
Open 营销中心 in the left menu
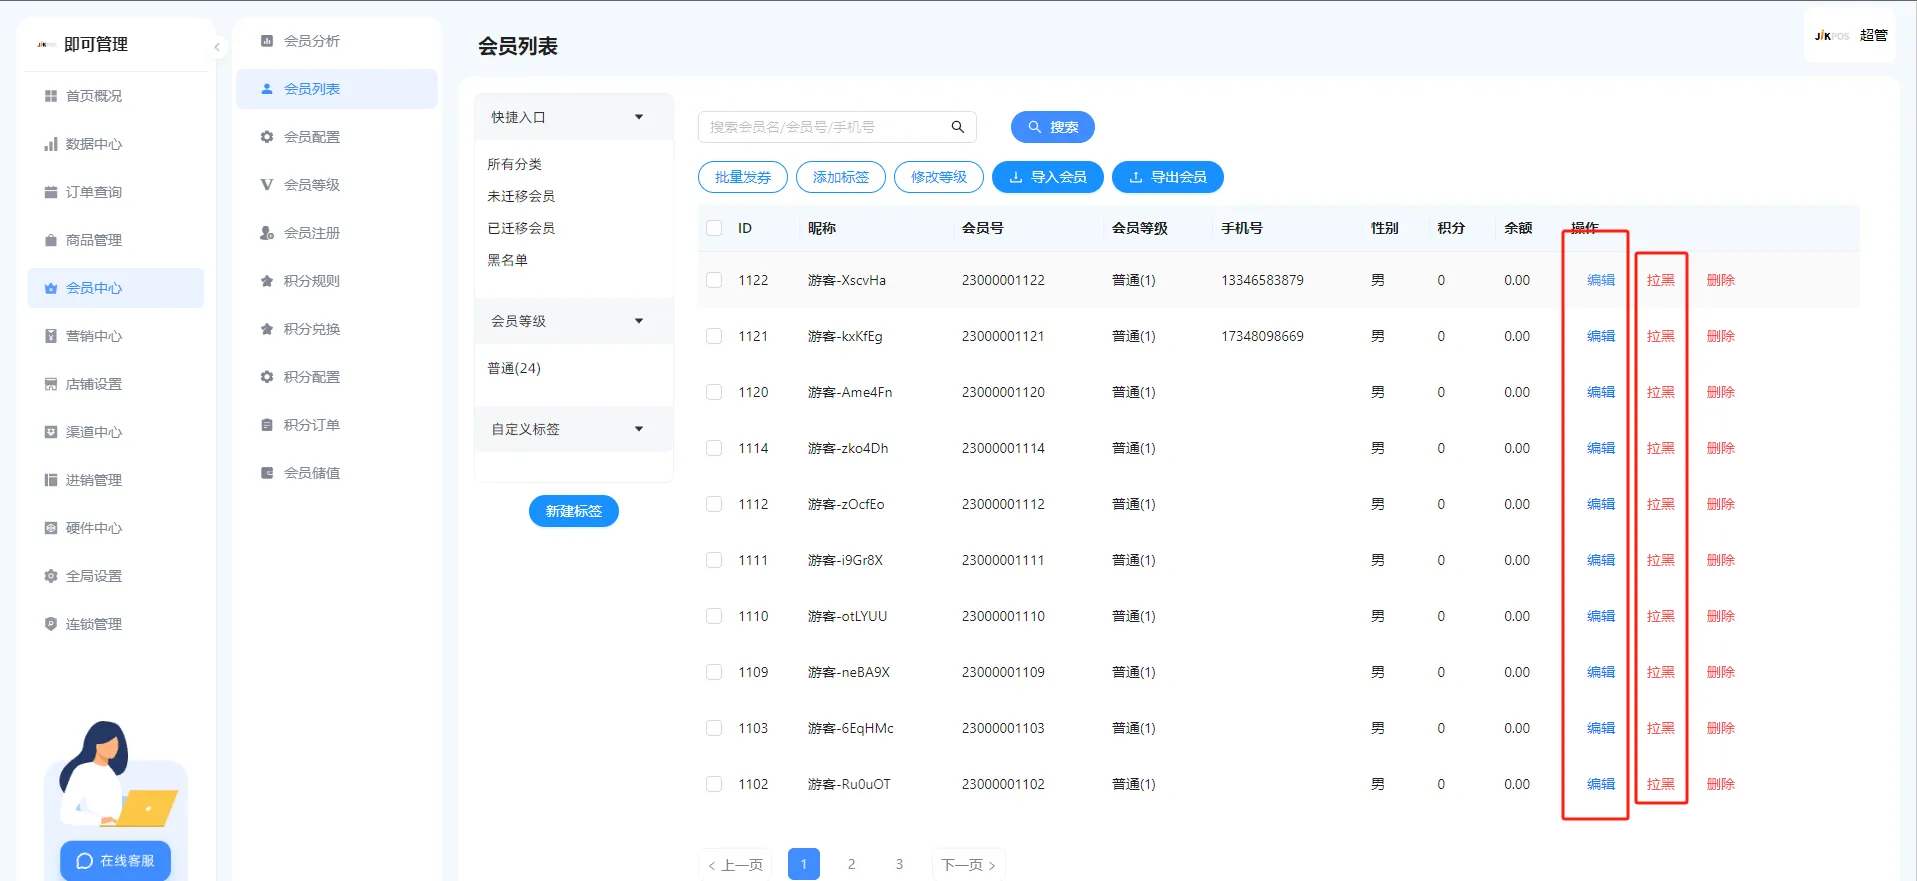tap(94, 336)
